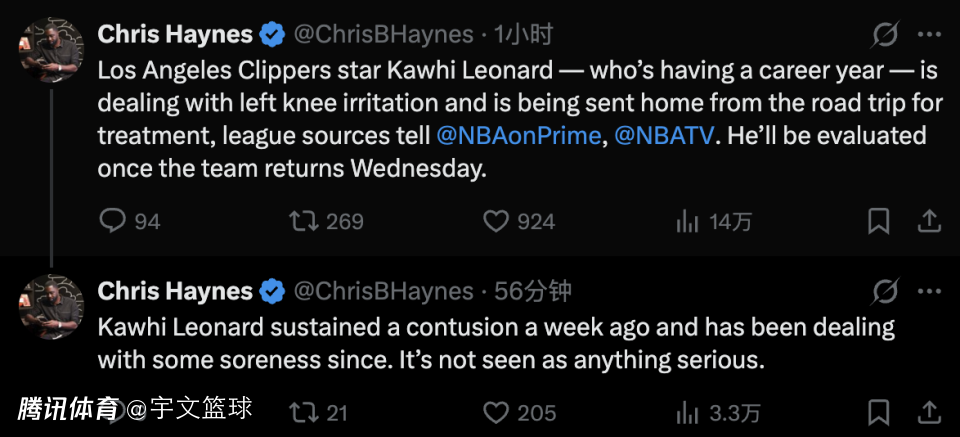The width and height of the screenshot is (960, 437).
Task: View analytics of second tweet (3.3万 views)
Action: tap(687, 412)
